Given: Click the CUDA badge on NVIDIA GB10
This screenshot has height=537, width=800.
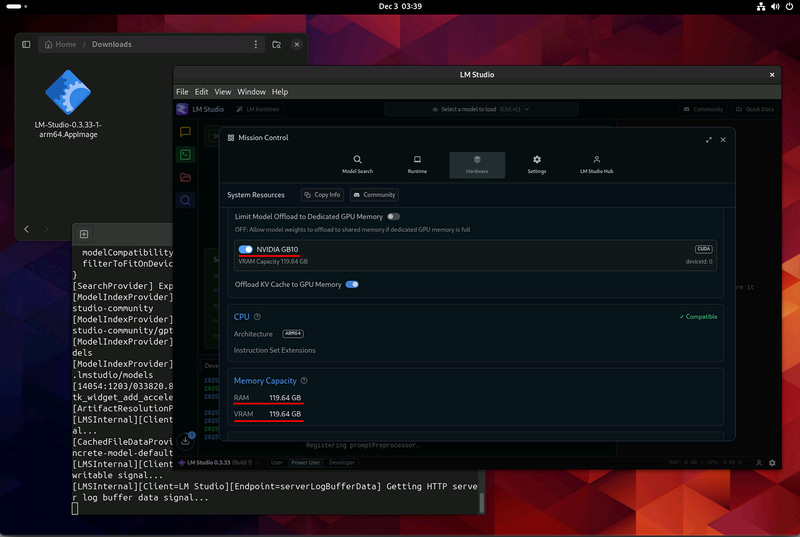Looking at the screenshot, I should click(704, 249).
